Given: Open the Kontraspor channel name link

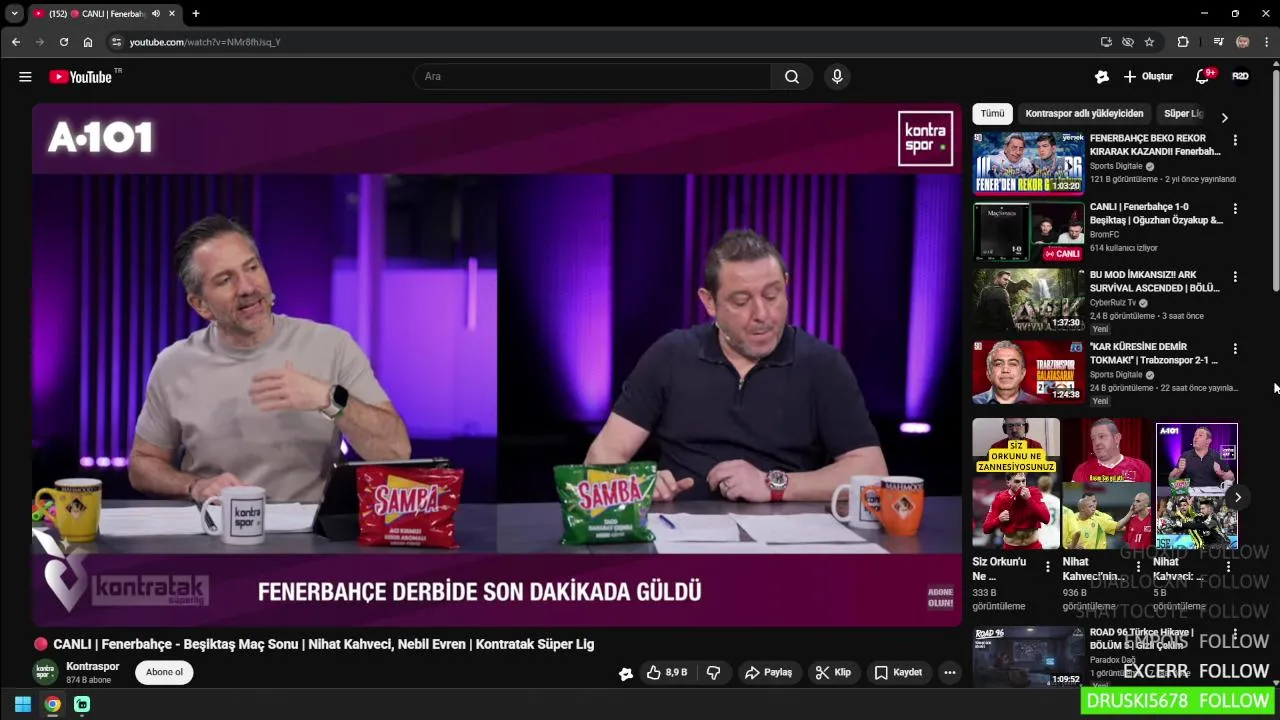Looking at the screenshot, I should coord(92,666).
